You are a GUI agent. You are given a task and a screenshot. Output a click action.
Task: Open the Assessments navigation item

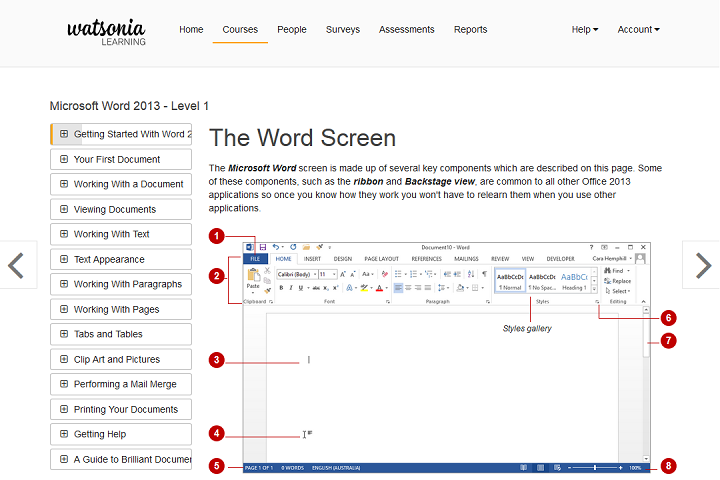pyautogui.click(x=406, y=29)
